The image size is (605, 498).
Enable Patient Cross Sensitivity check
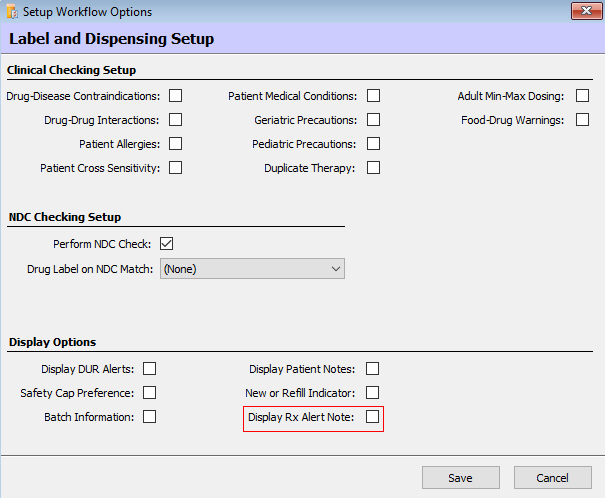click(175, 168)
